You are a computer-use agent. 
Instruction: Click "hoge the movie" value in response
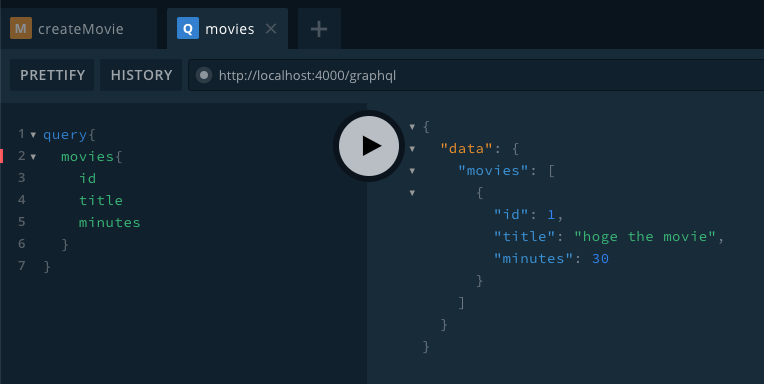coord(645,236)
